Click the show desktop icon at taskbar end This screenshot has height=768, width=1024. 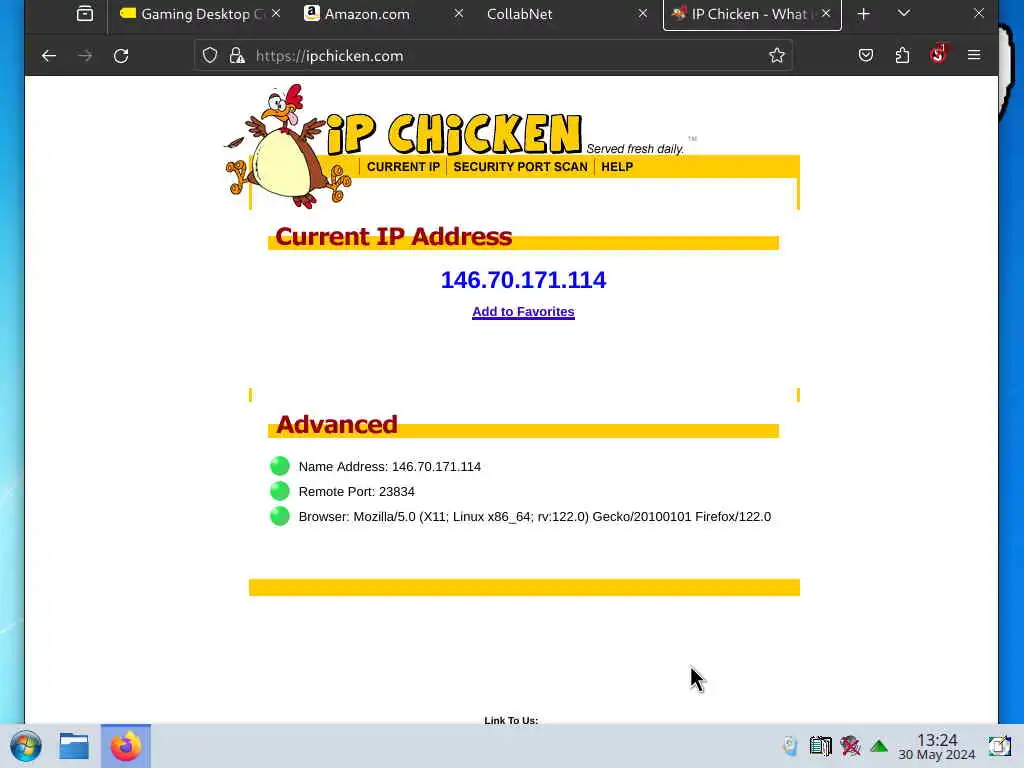999,746
